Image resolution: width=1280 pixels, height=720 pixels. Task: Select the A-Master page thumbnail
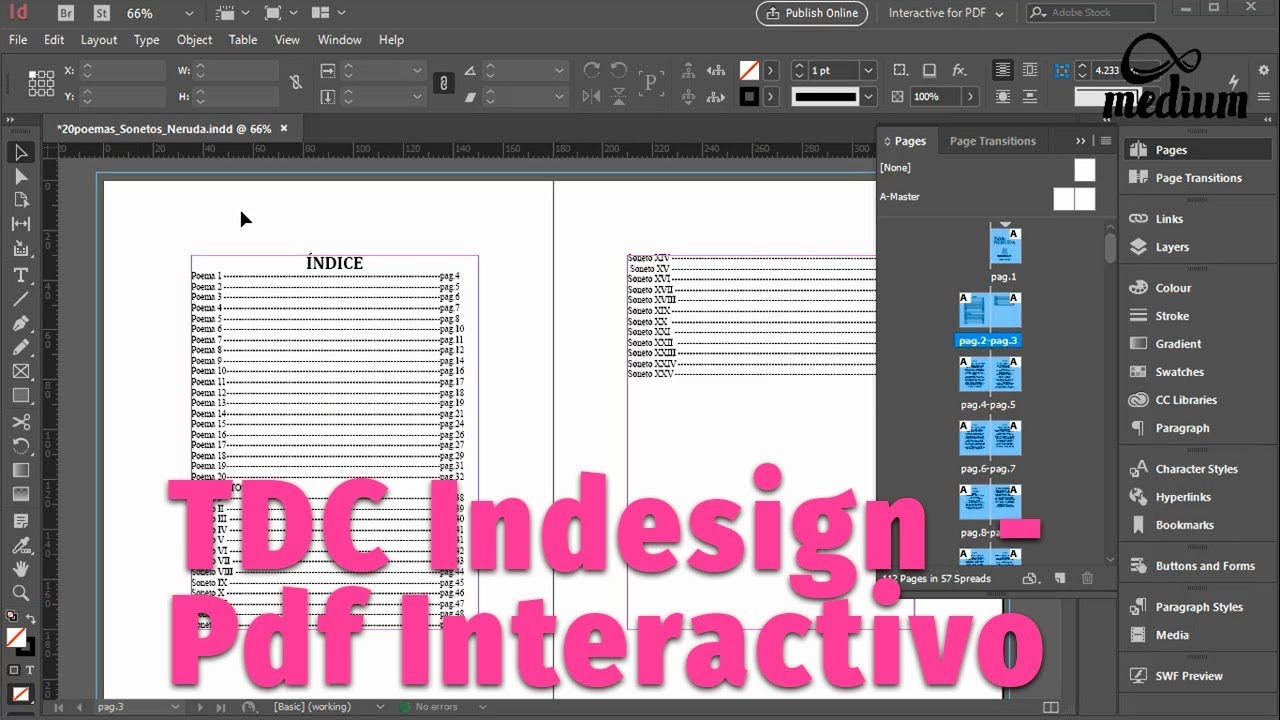[x=1074, y=198]
